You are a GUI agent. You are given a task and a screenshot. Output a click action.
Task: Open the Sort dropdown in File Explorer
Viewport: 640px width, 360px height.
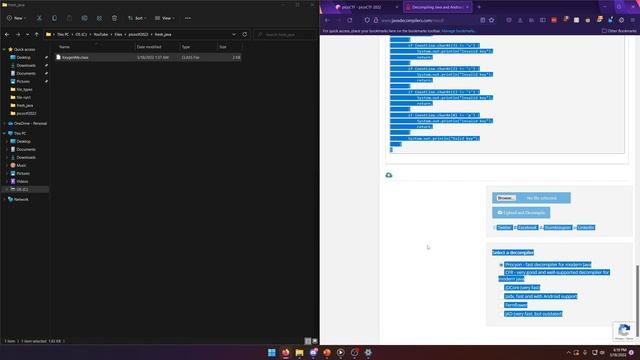point(137,18)
